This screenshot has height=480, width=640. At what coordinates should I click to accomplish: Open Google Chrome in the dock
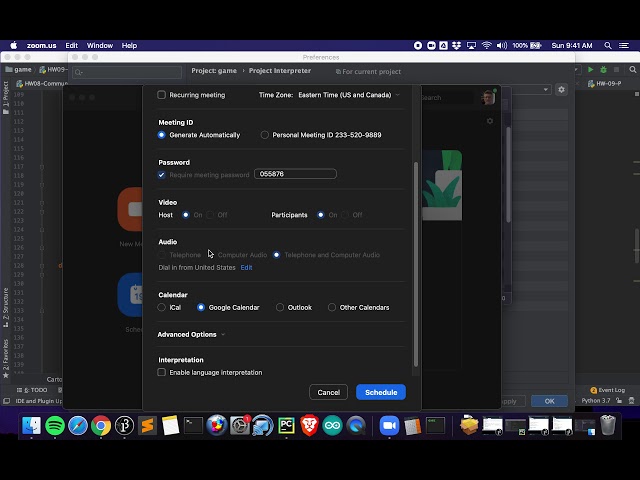coord(101,426)
